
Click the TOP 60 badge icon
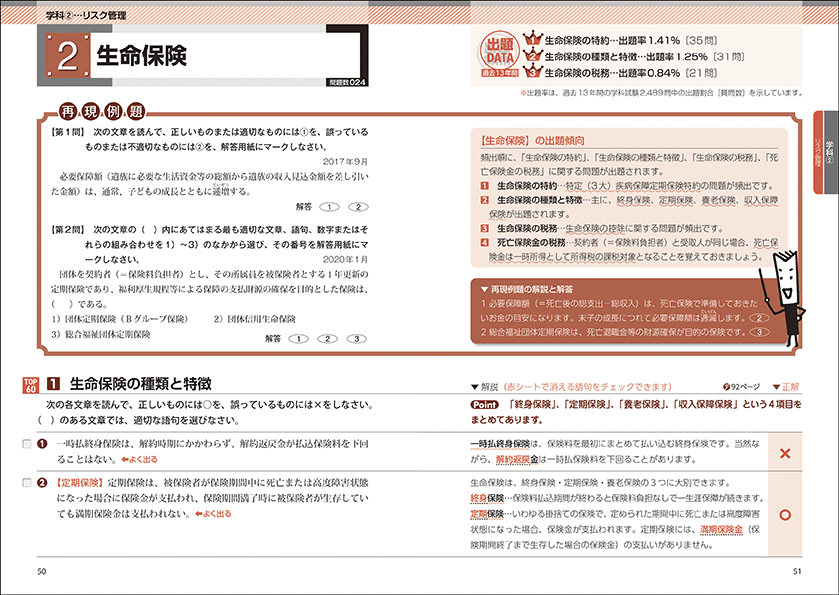tap(30, 385)
